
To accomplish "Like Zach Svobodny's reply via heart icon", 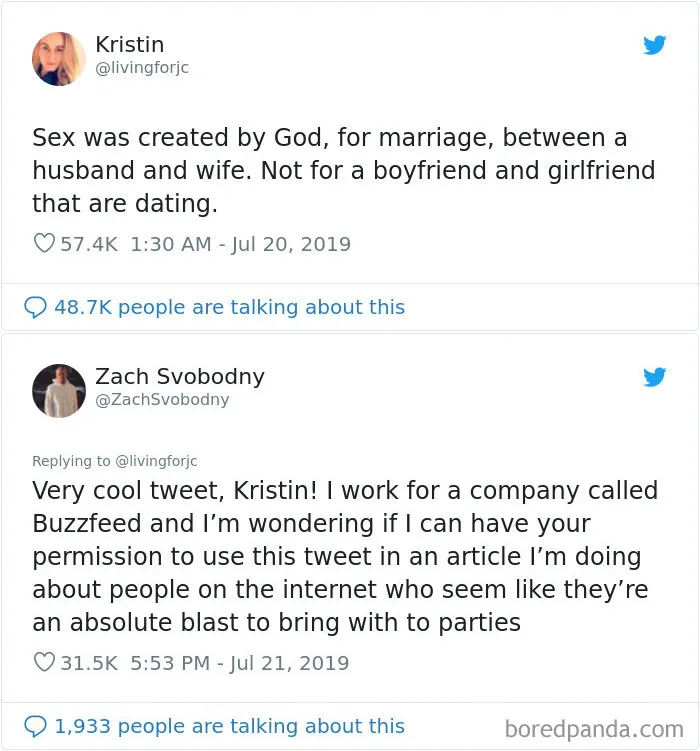I will pos(44,662).
